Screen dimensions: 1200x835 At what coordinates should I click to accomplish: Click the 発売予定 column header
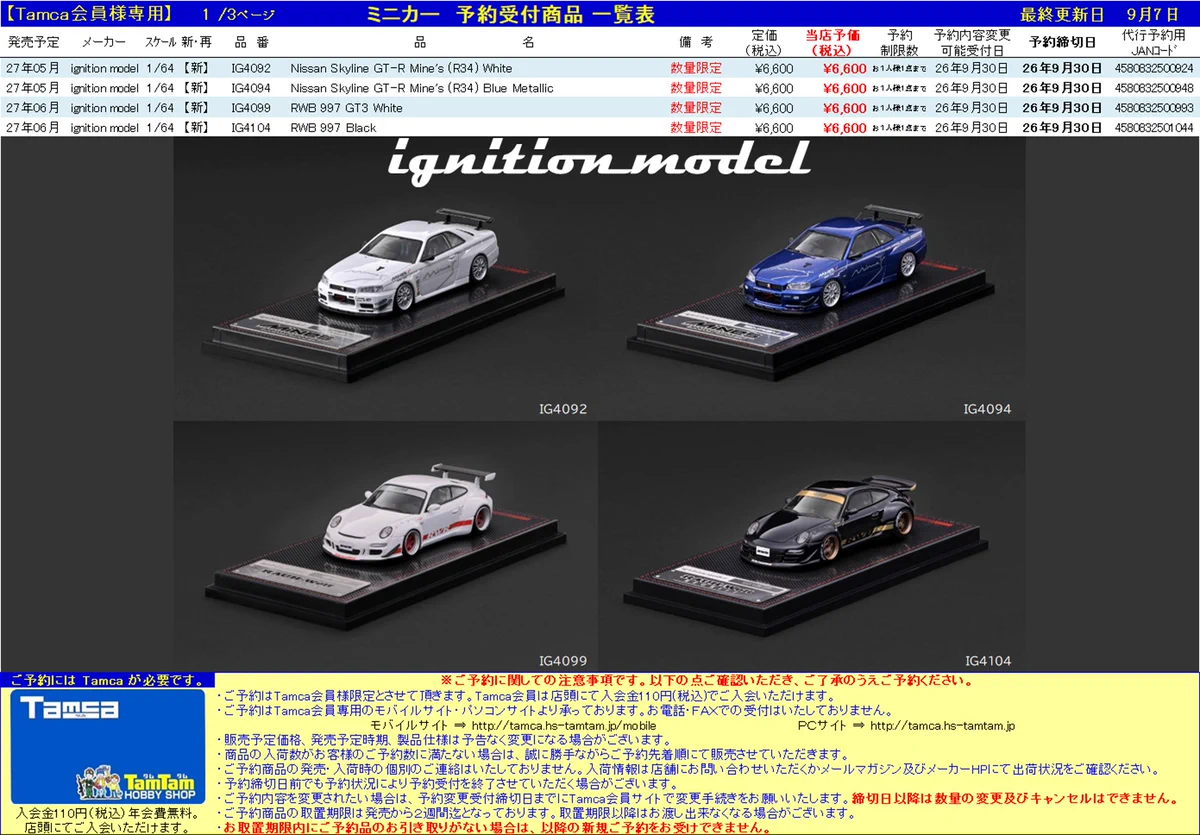[33, 42]
